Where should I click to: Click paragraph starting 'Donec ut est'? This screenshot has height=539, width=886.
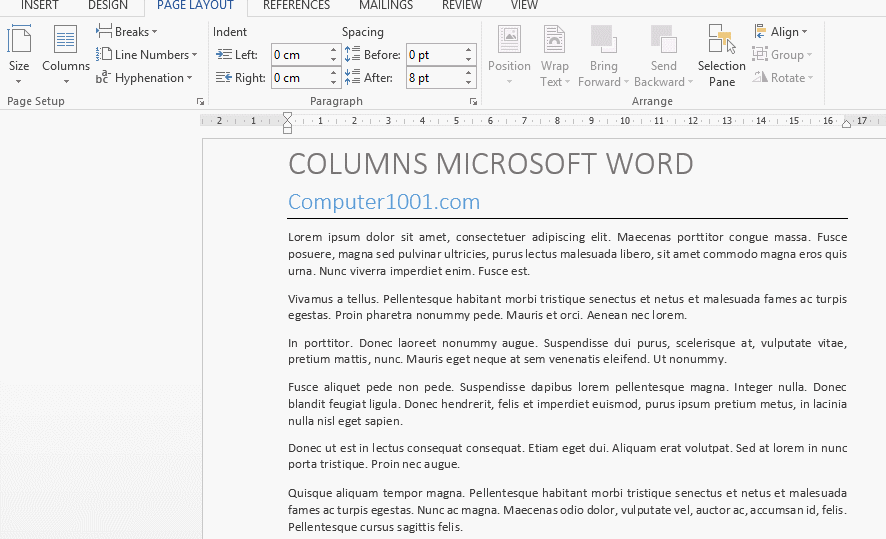click(567, 456)
